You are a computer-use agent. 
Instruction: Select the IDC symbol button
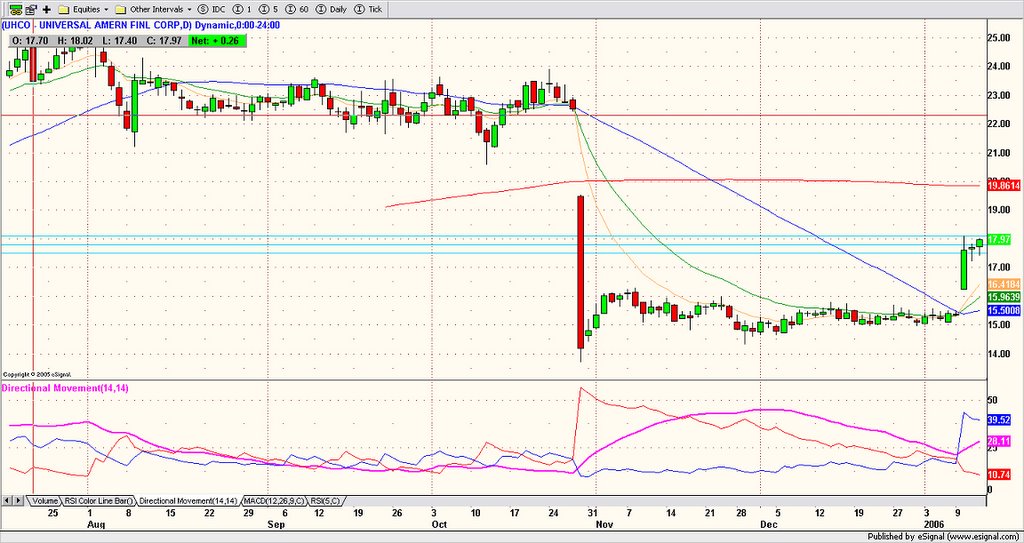(x=212, y=10)
